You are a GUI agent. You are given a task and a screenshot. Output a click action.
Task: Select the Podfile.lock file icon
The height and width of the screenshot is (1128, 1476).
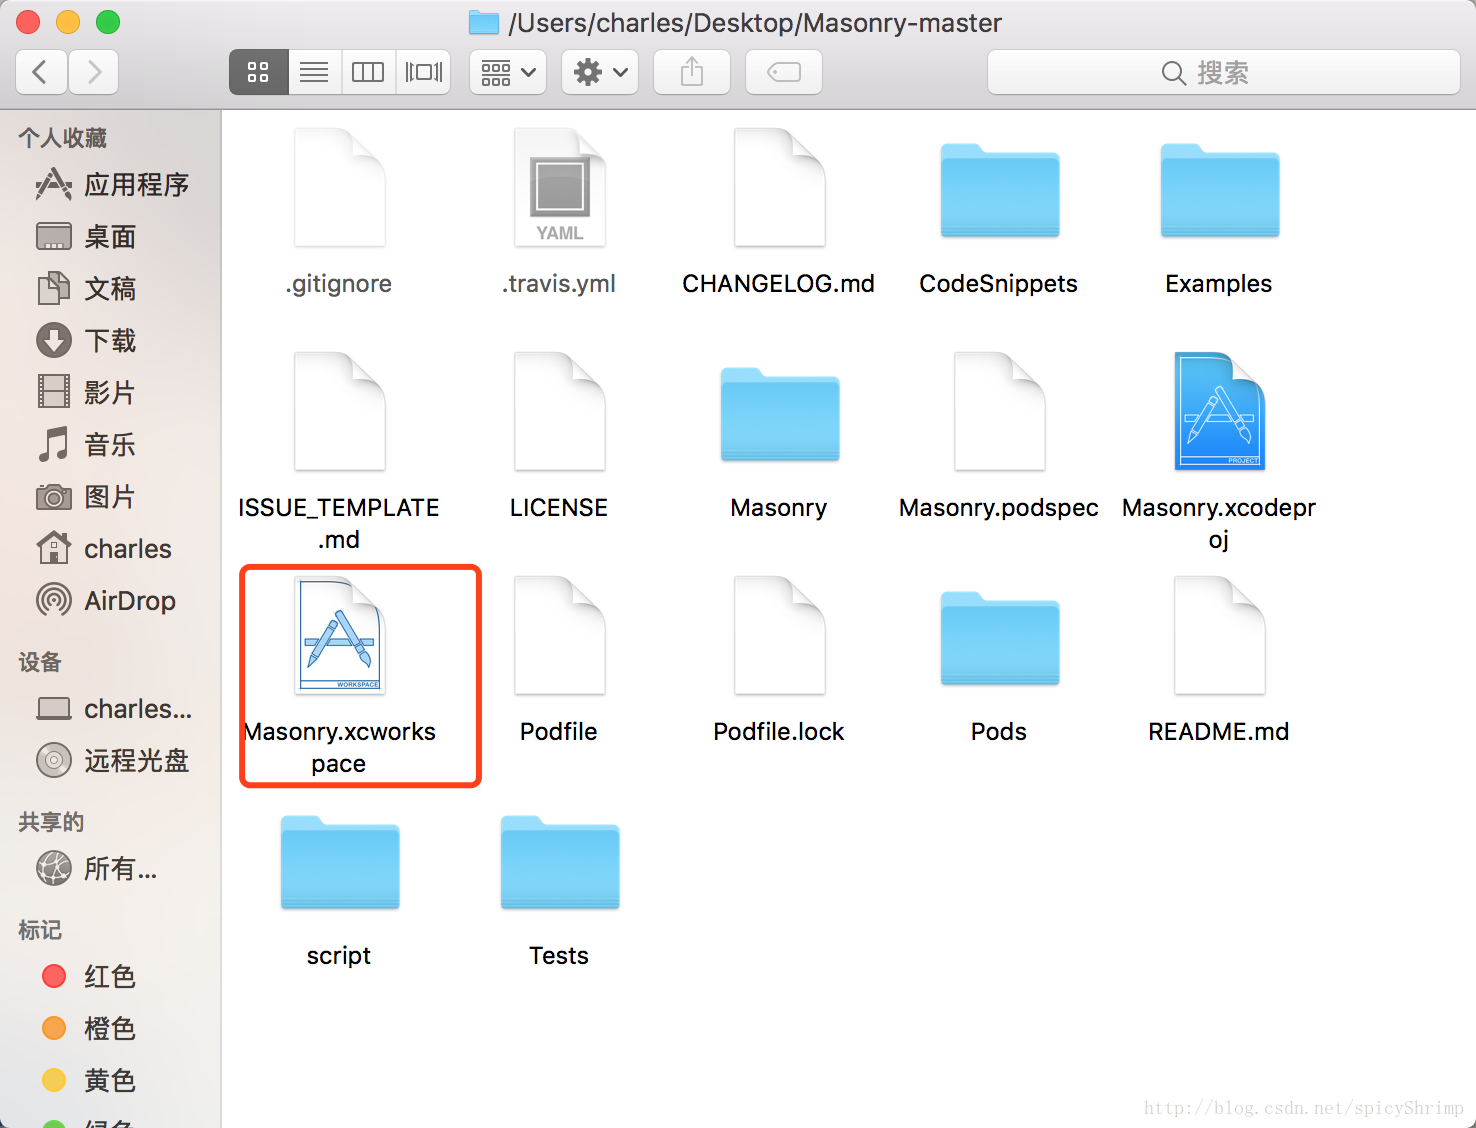(780, 635)
